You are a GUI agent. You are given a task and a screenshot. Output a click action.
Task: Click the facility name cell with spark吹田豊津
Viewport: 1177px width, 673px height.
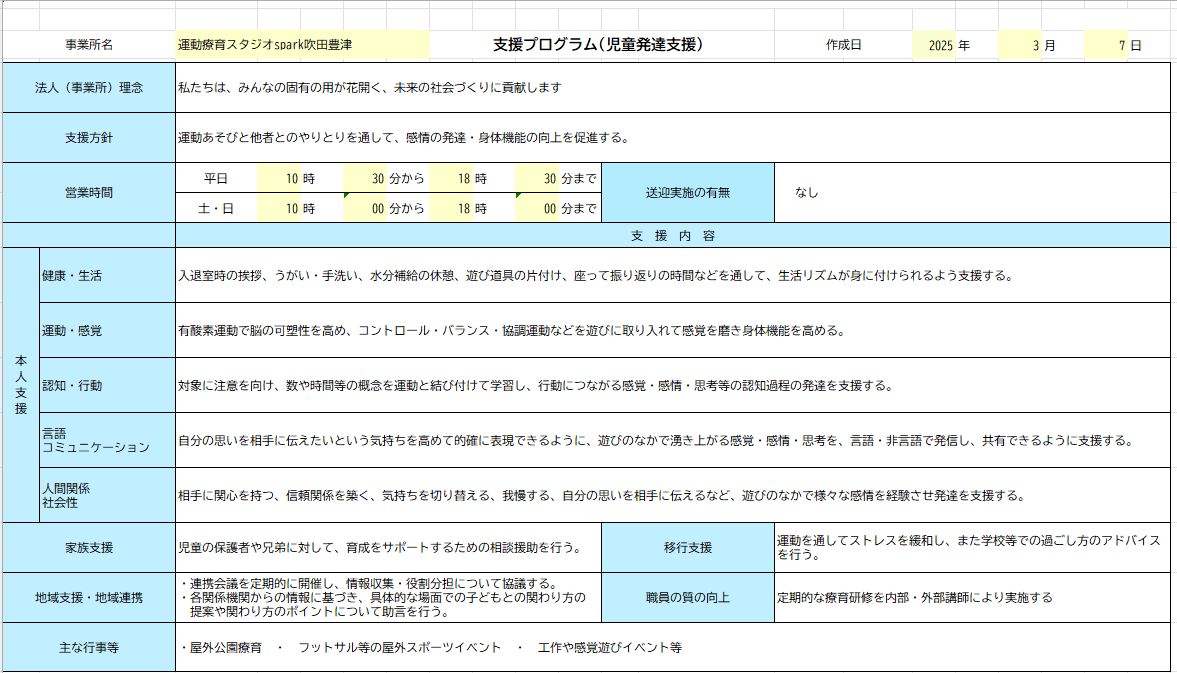[302, 45]
